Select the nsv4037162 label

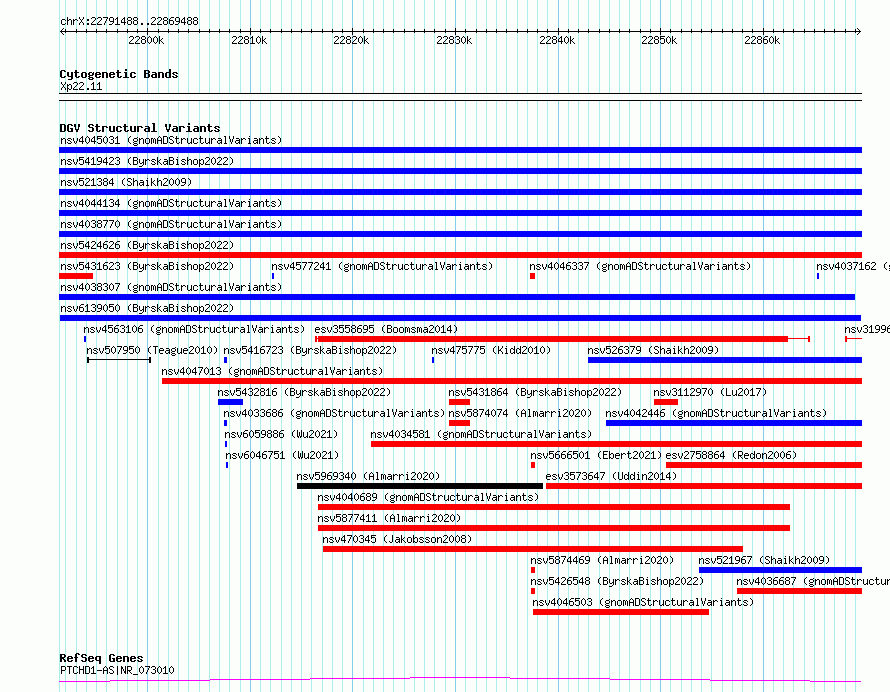pyautogui.click(x=853, y=266)
